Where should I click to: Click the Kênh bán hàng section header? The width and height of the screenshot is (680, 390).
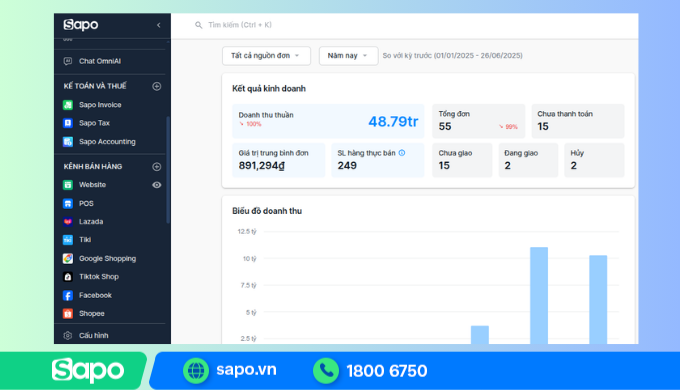click(93, 167)
